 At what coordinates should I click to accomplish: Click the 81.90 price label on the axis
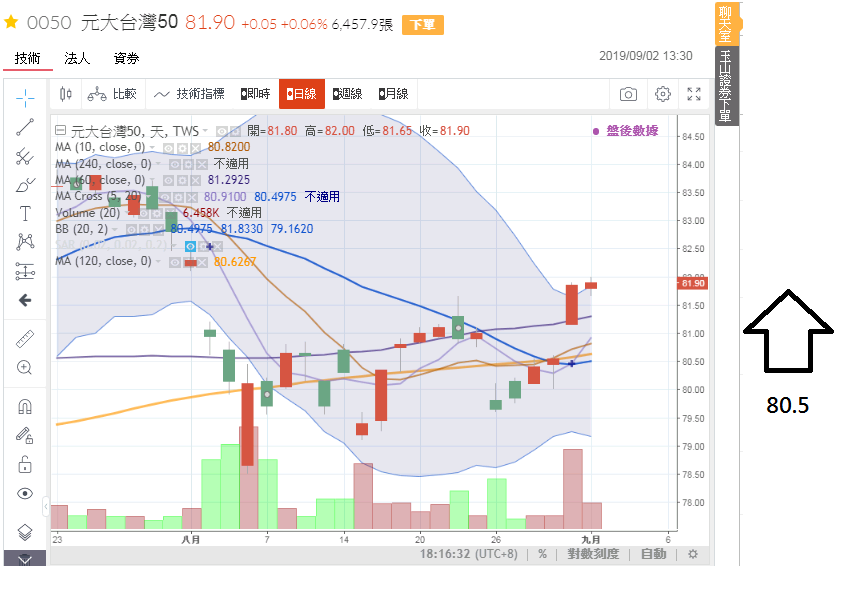pyautogui.click(x=693, y=283)
